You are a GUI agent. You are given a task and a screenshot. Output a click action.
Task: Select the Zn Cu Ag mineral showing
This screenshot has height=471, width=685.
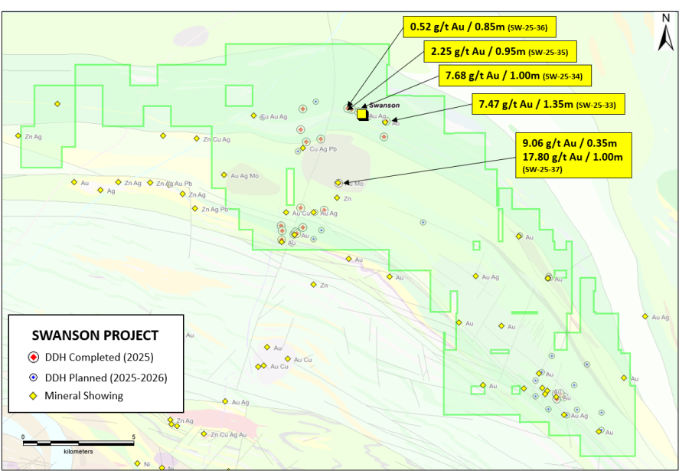point(197,139)
